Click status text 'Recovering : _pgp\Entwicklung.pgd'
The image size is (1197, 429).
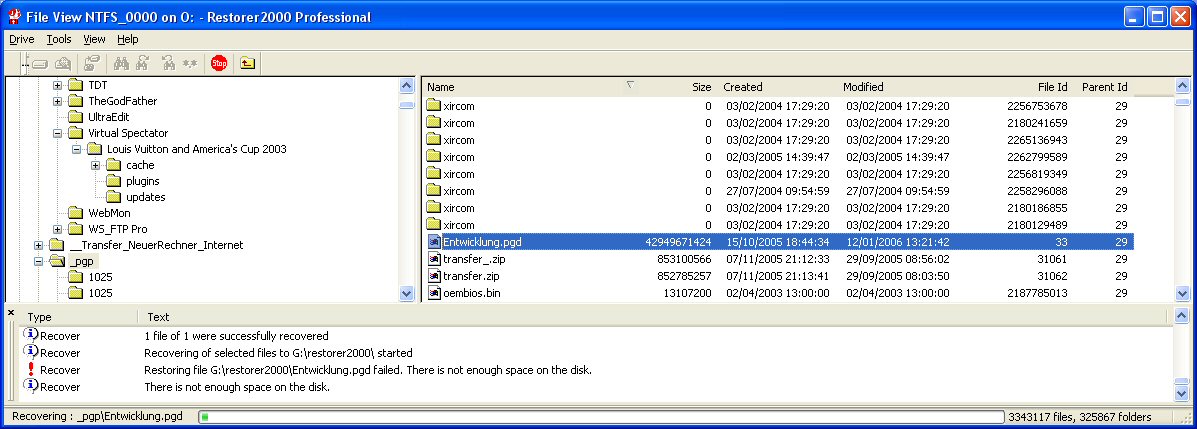point(98,417)
